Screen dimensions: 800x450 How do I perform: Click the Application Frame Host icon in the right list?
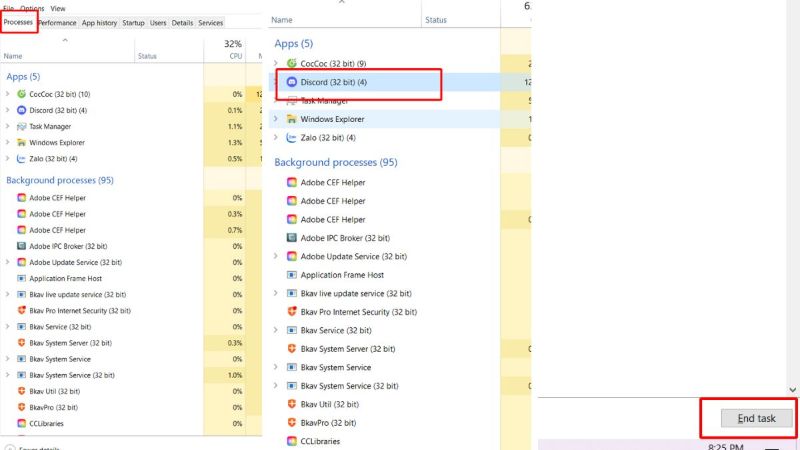pyautogui.click(x=292, y=275)
